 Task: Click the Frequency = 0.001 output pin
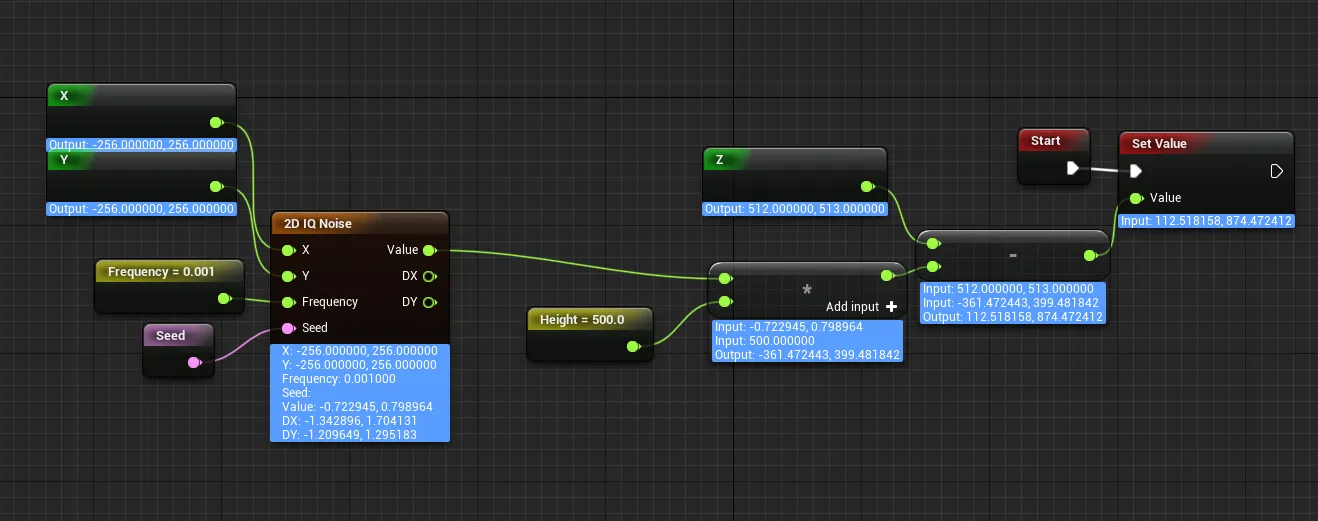(x=223, y=298)
